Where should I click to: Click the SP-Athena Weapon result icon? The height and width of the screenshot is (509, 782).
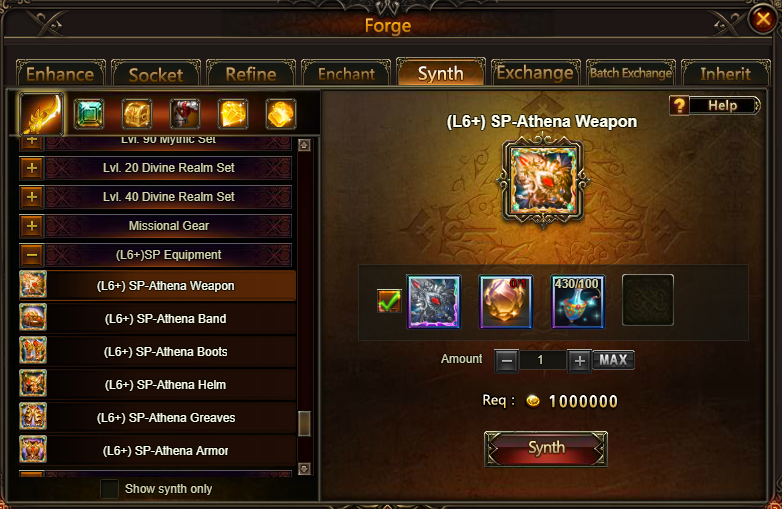543,181
